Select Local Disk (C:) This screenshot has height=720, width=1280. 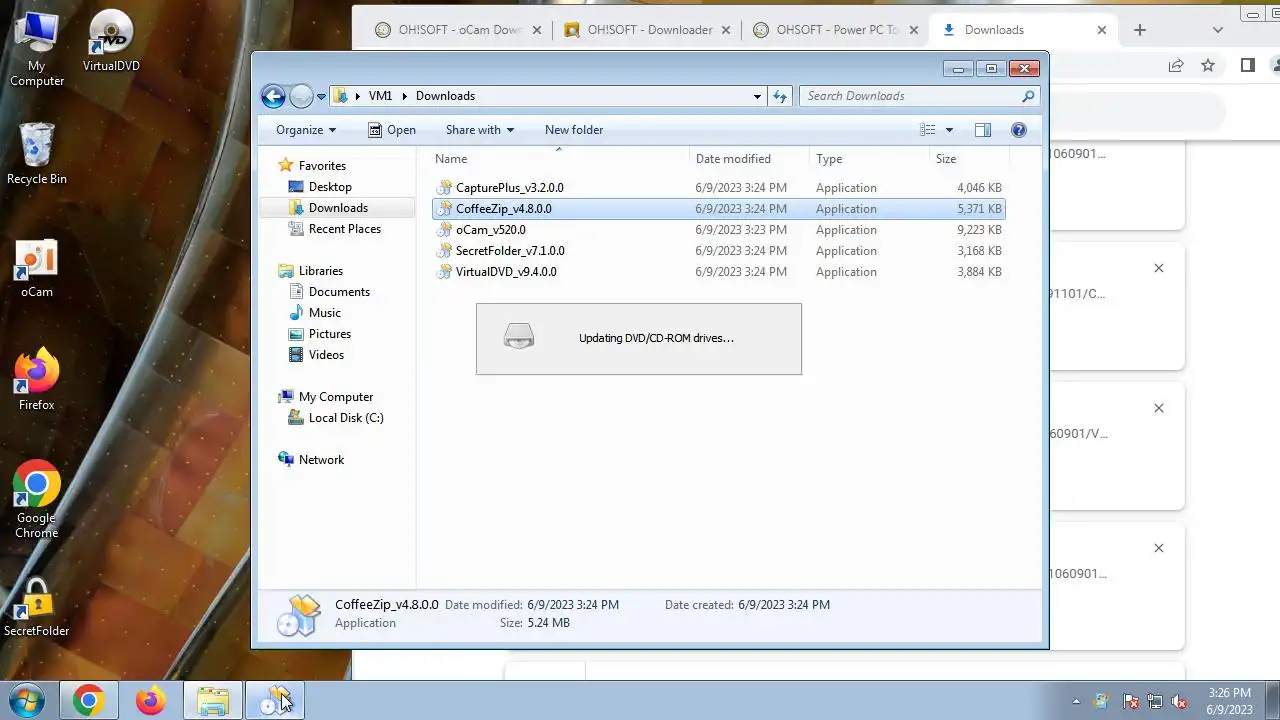tap(346, 418)
